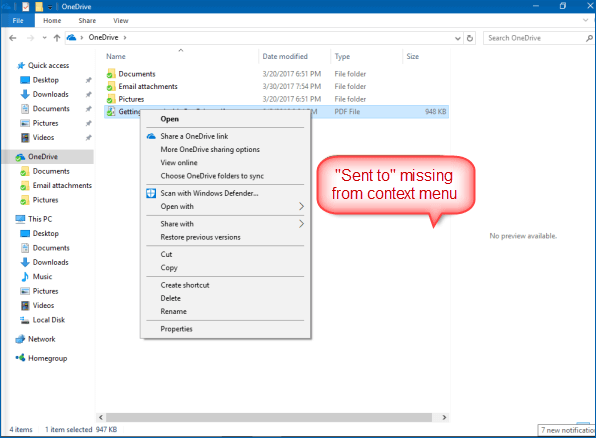Open Videos under This PC

43,305
